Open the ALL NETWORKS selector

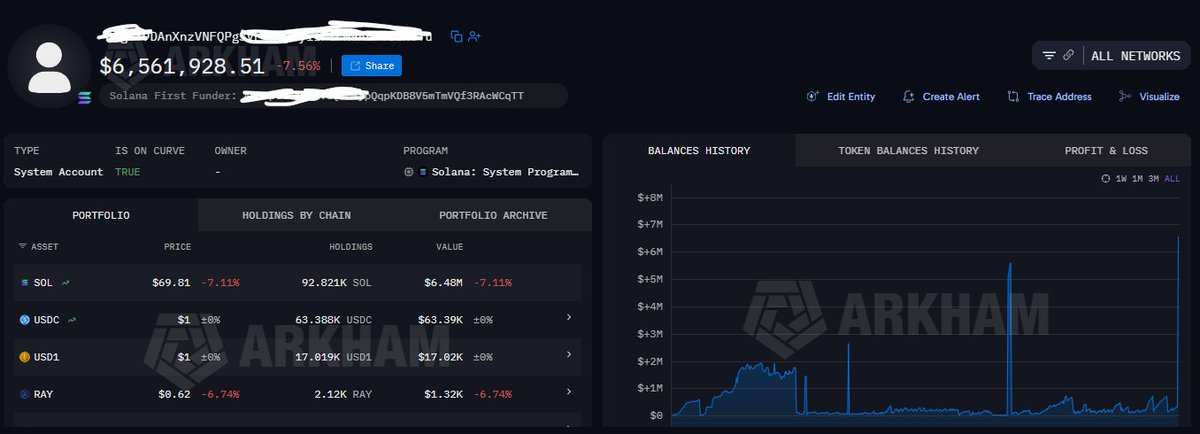point(1135,56)
